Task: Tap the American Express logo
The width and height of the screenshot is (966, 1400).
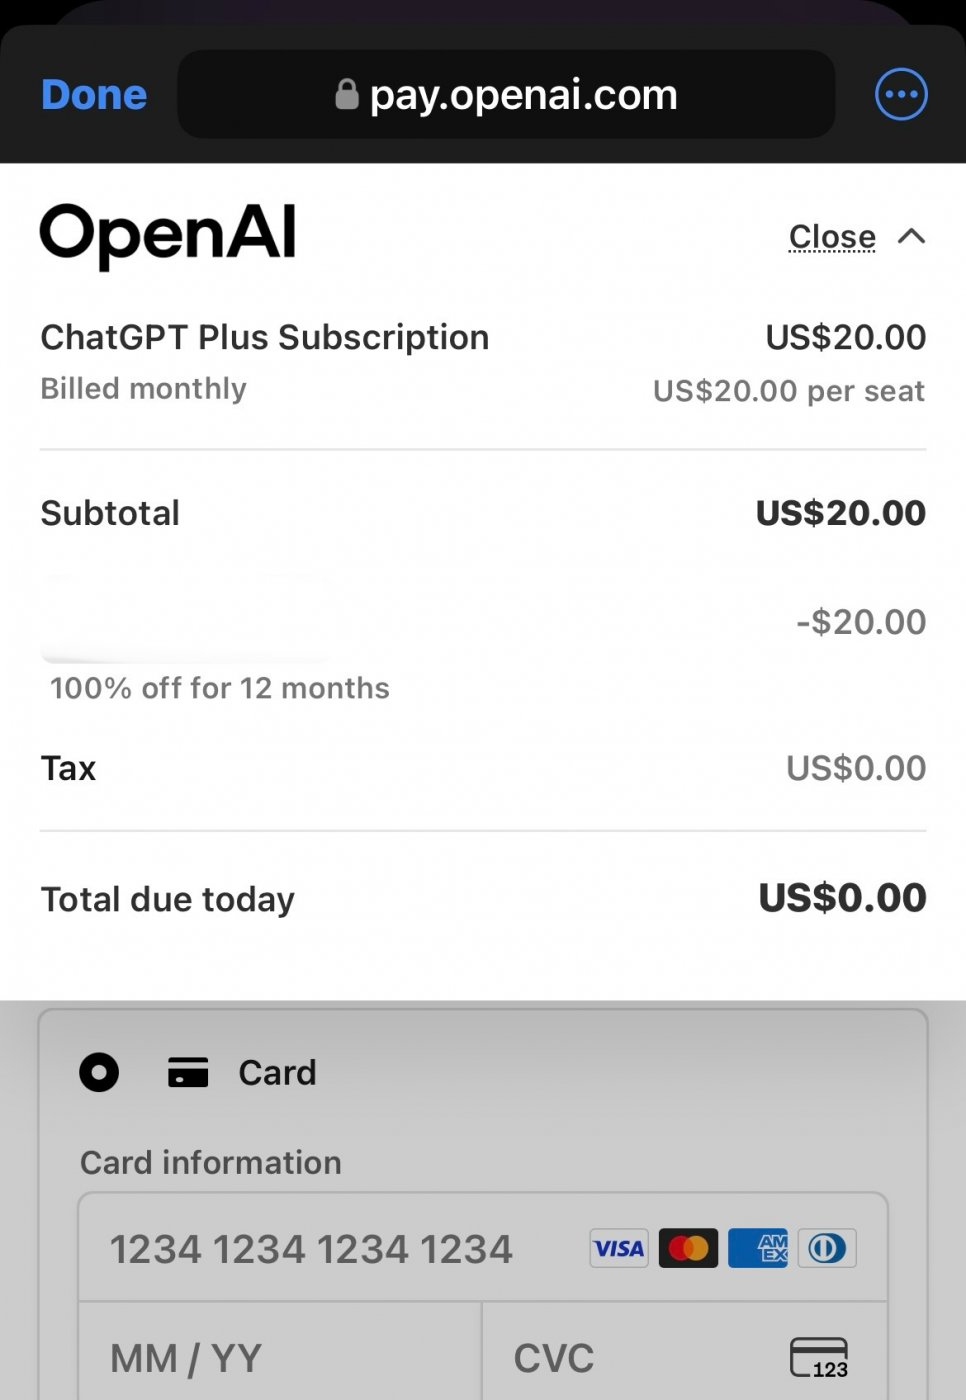Action: point(758,1248)
